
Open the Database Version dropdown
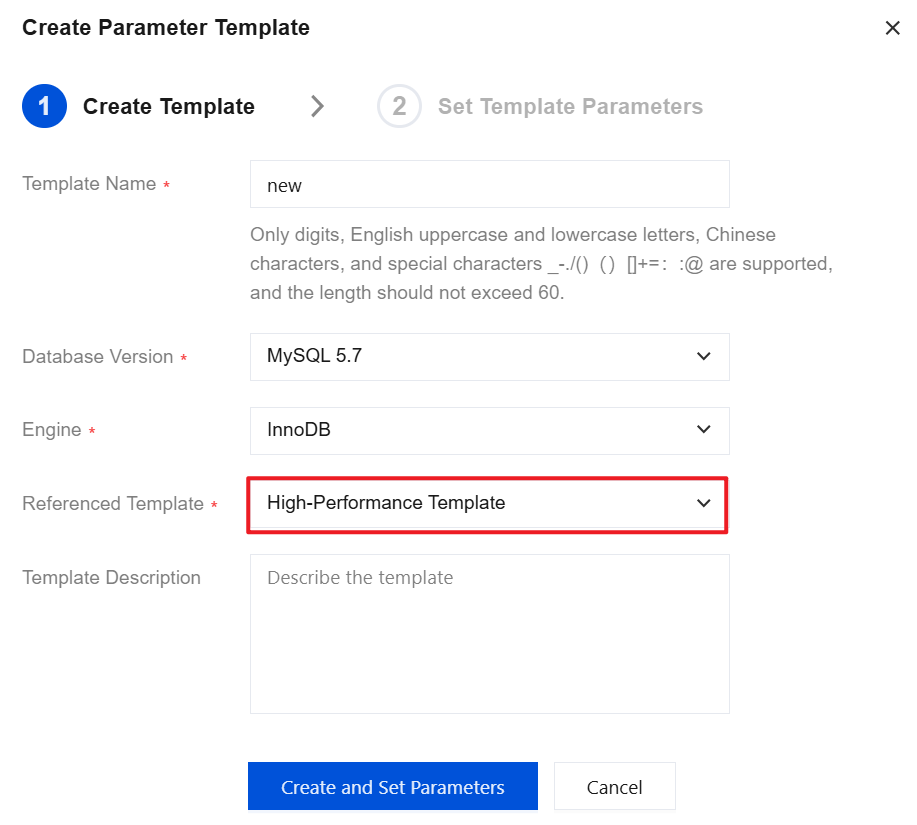pyautogui.click(x=489, y=357)
